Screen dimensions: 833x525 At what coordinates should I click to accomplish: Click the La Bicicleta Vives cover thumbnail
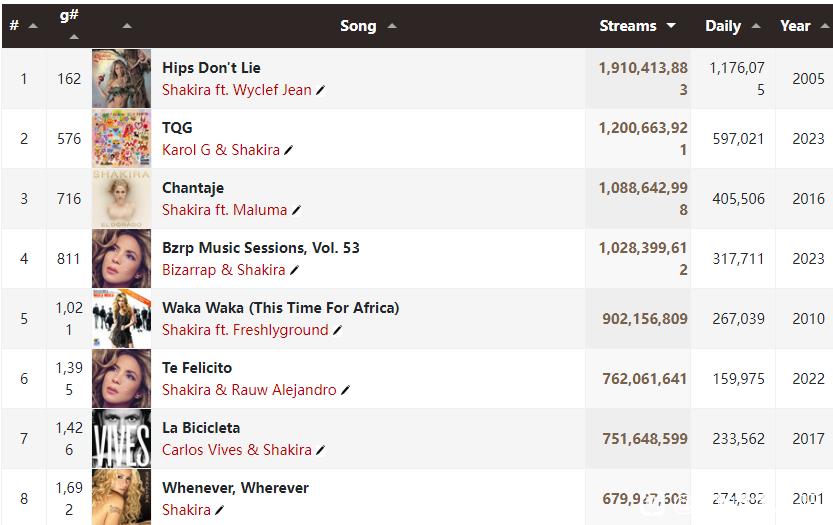coord(121,439)
